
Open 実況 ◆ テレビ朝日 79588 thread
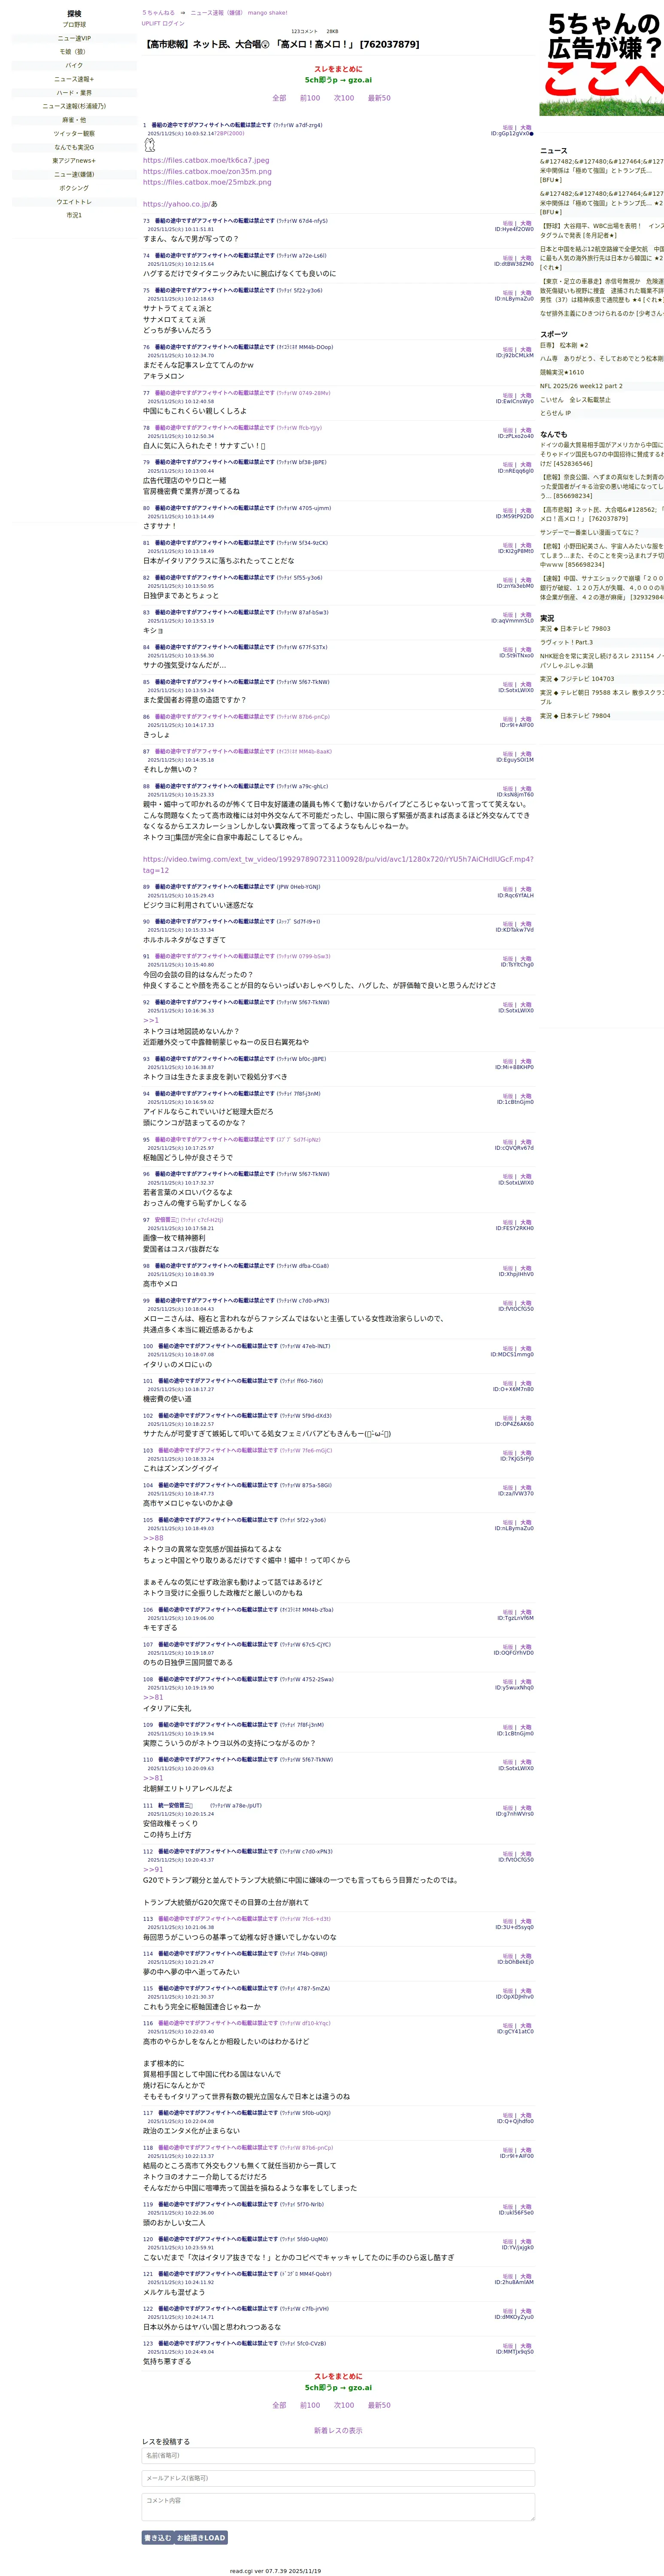(x=602, y=697)
